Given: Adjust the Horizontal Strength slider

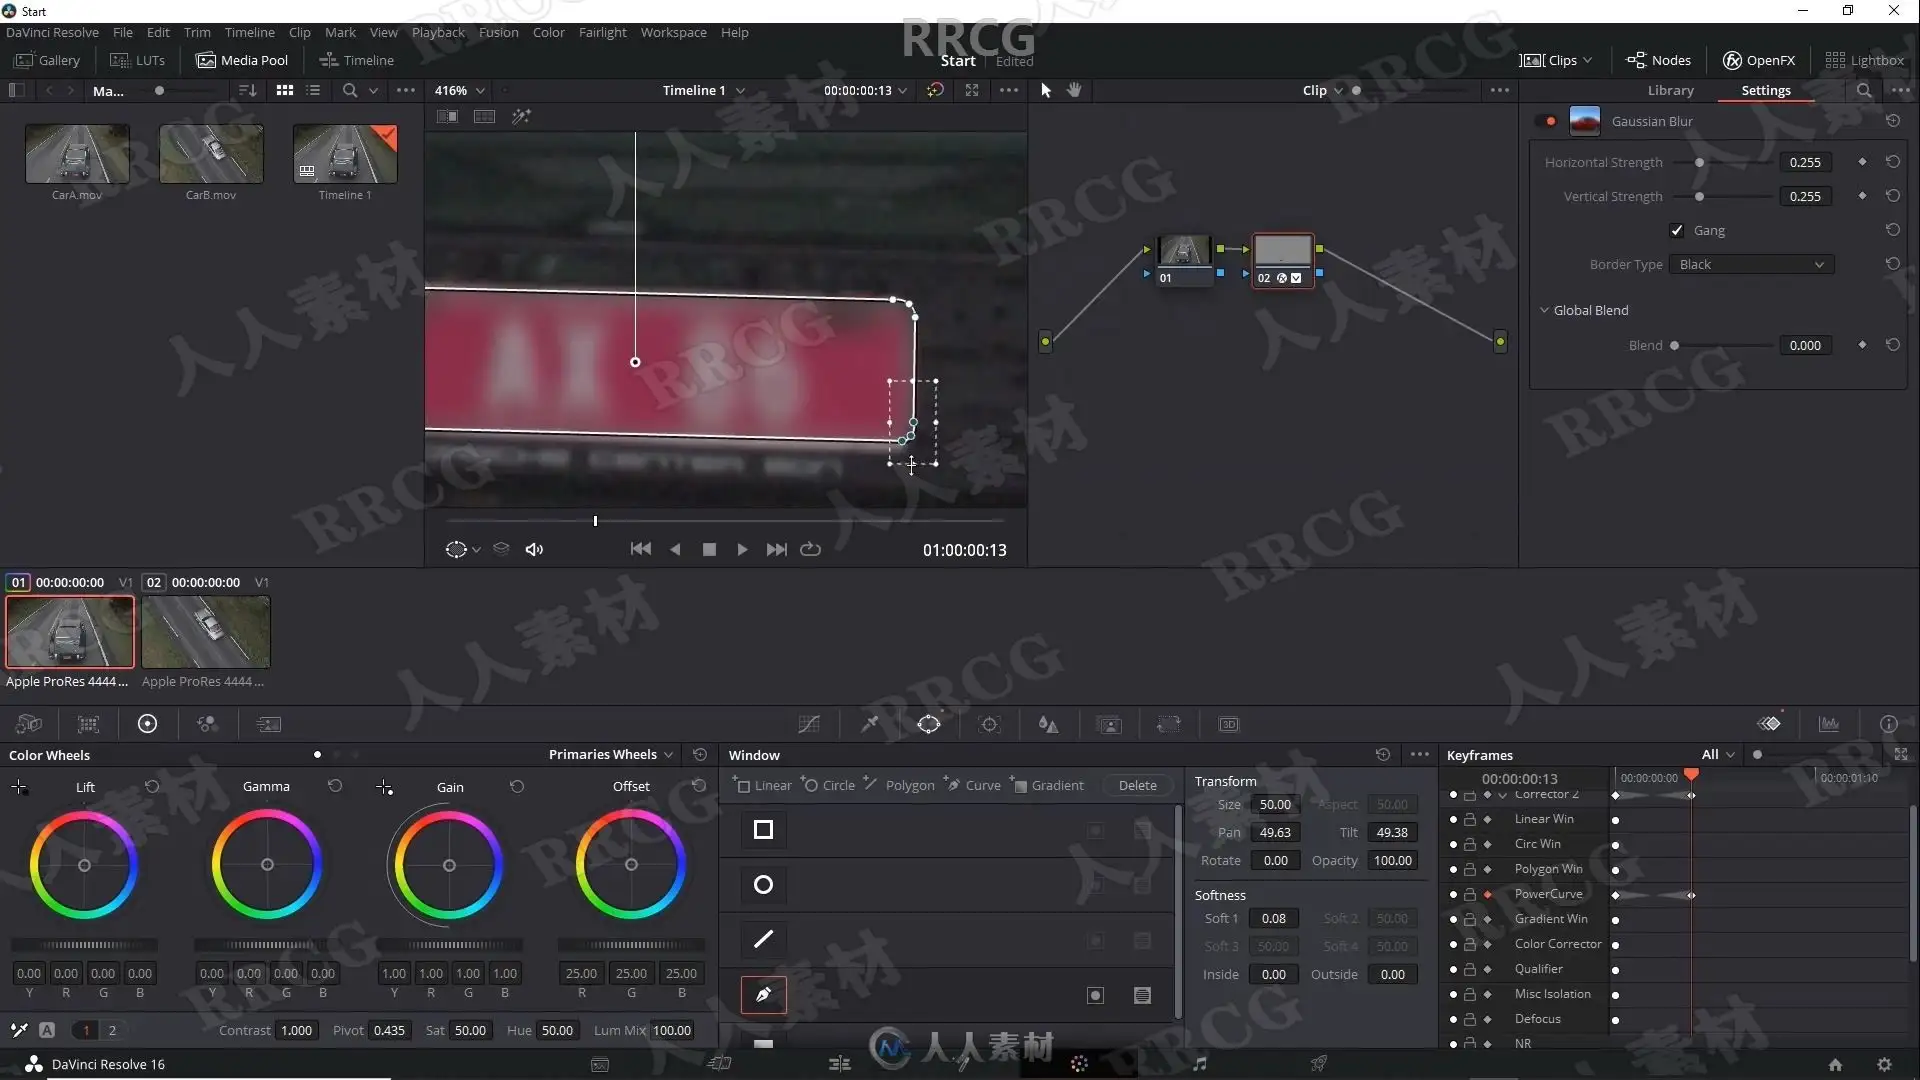Looking at the screenshot, I should click(1699, 162).
